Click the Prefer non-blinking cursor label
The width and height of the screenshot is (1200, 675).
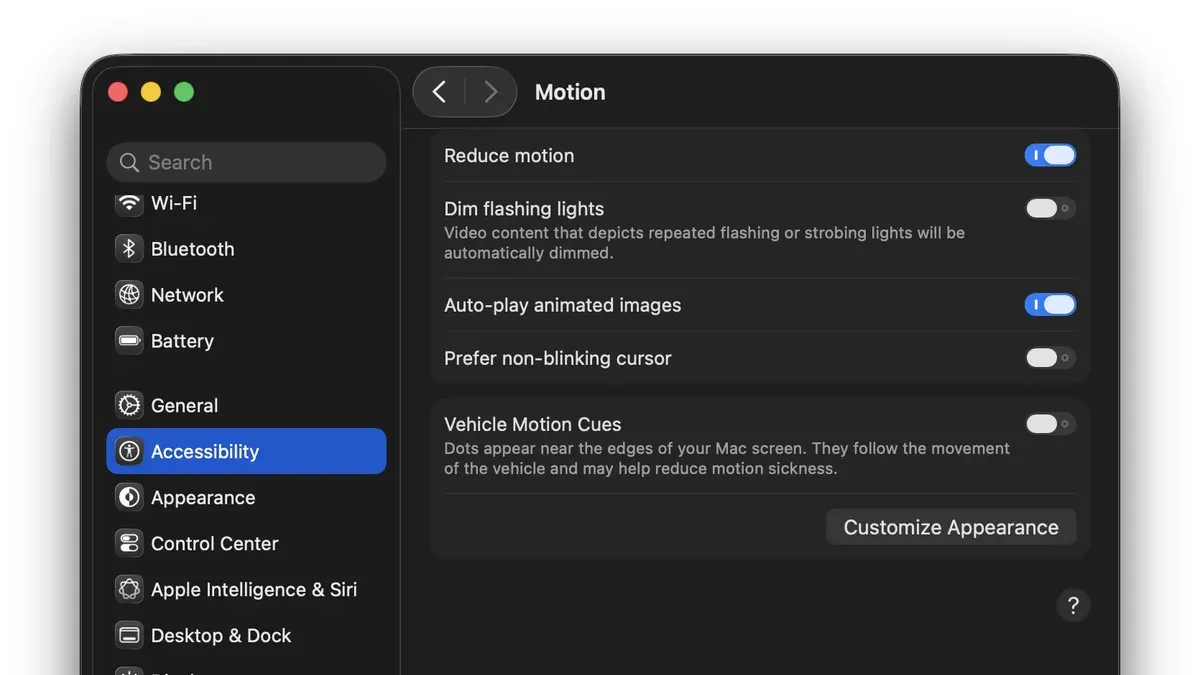558,359
